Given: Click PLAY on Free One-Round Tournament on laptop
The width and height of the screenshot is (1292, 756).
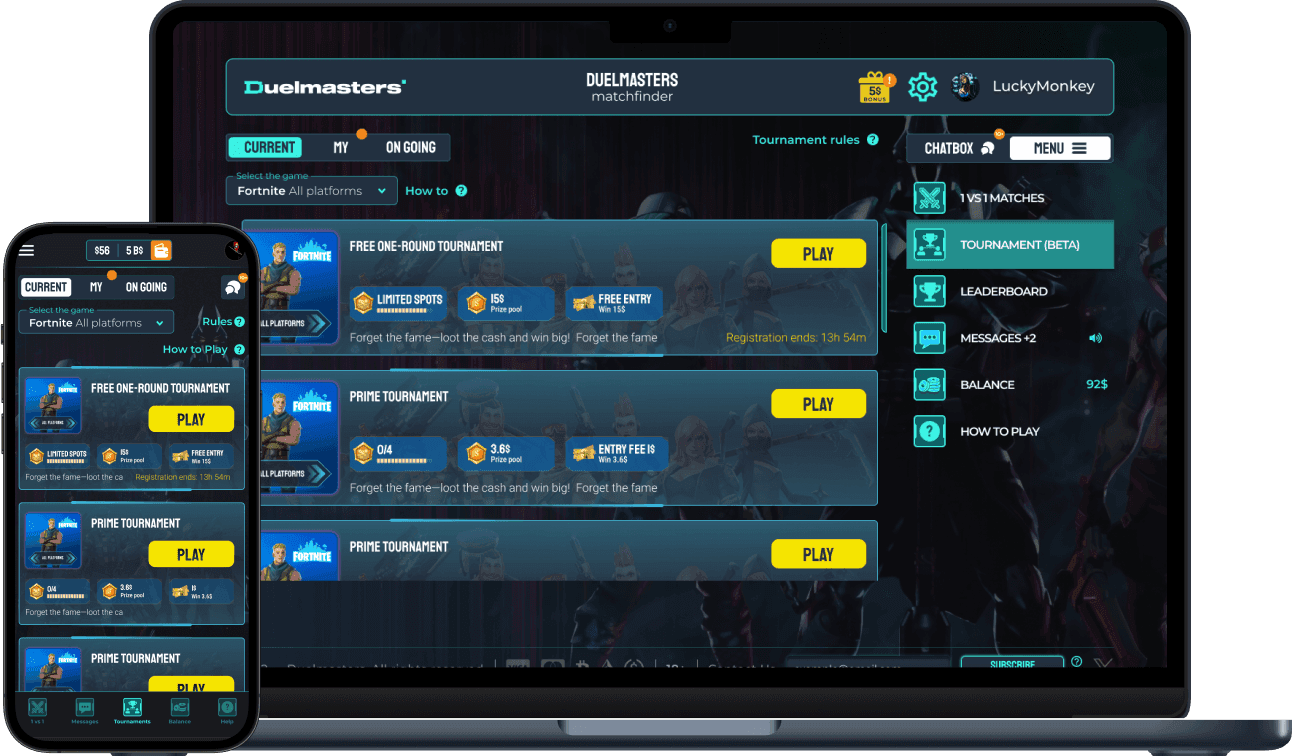Looking at the screenshot, I should click(x=818, y=254).
